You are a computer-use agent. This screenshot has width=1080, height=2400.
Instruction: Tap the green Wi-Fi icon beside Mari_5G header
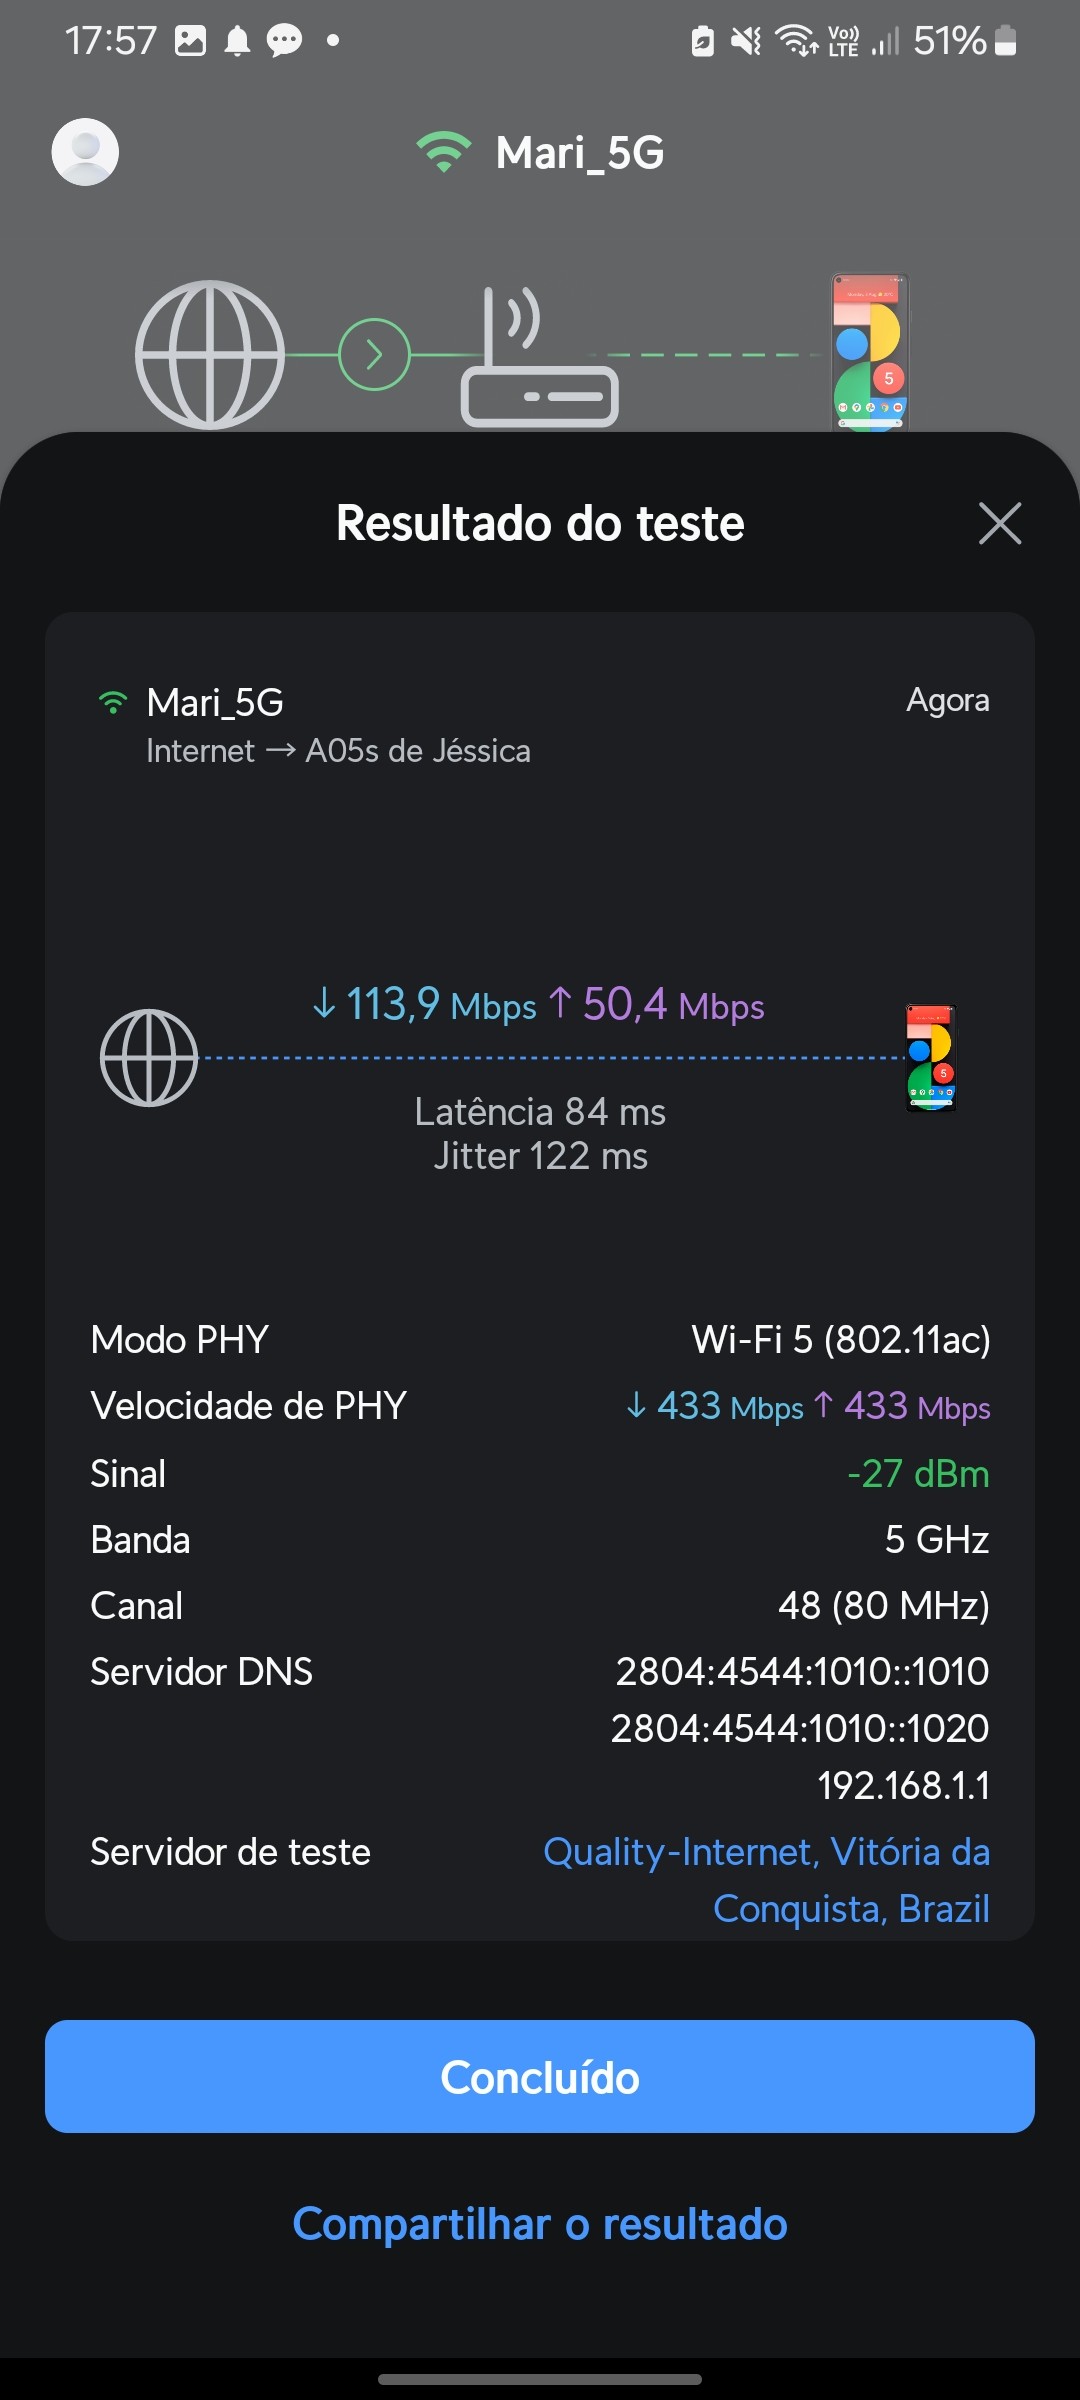click(x=443, y=152)
